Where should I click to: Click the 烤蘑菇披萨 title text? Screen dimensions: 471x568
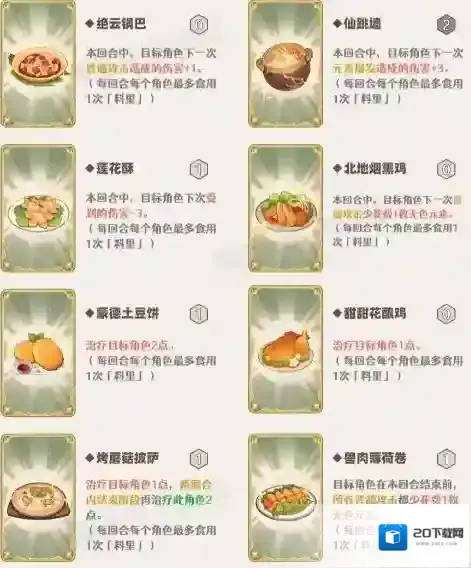pyautogui.click(x=128, y=458)
